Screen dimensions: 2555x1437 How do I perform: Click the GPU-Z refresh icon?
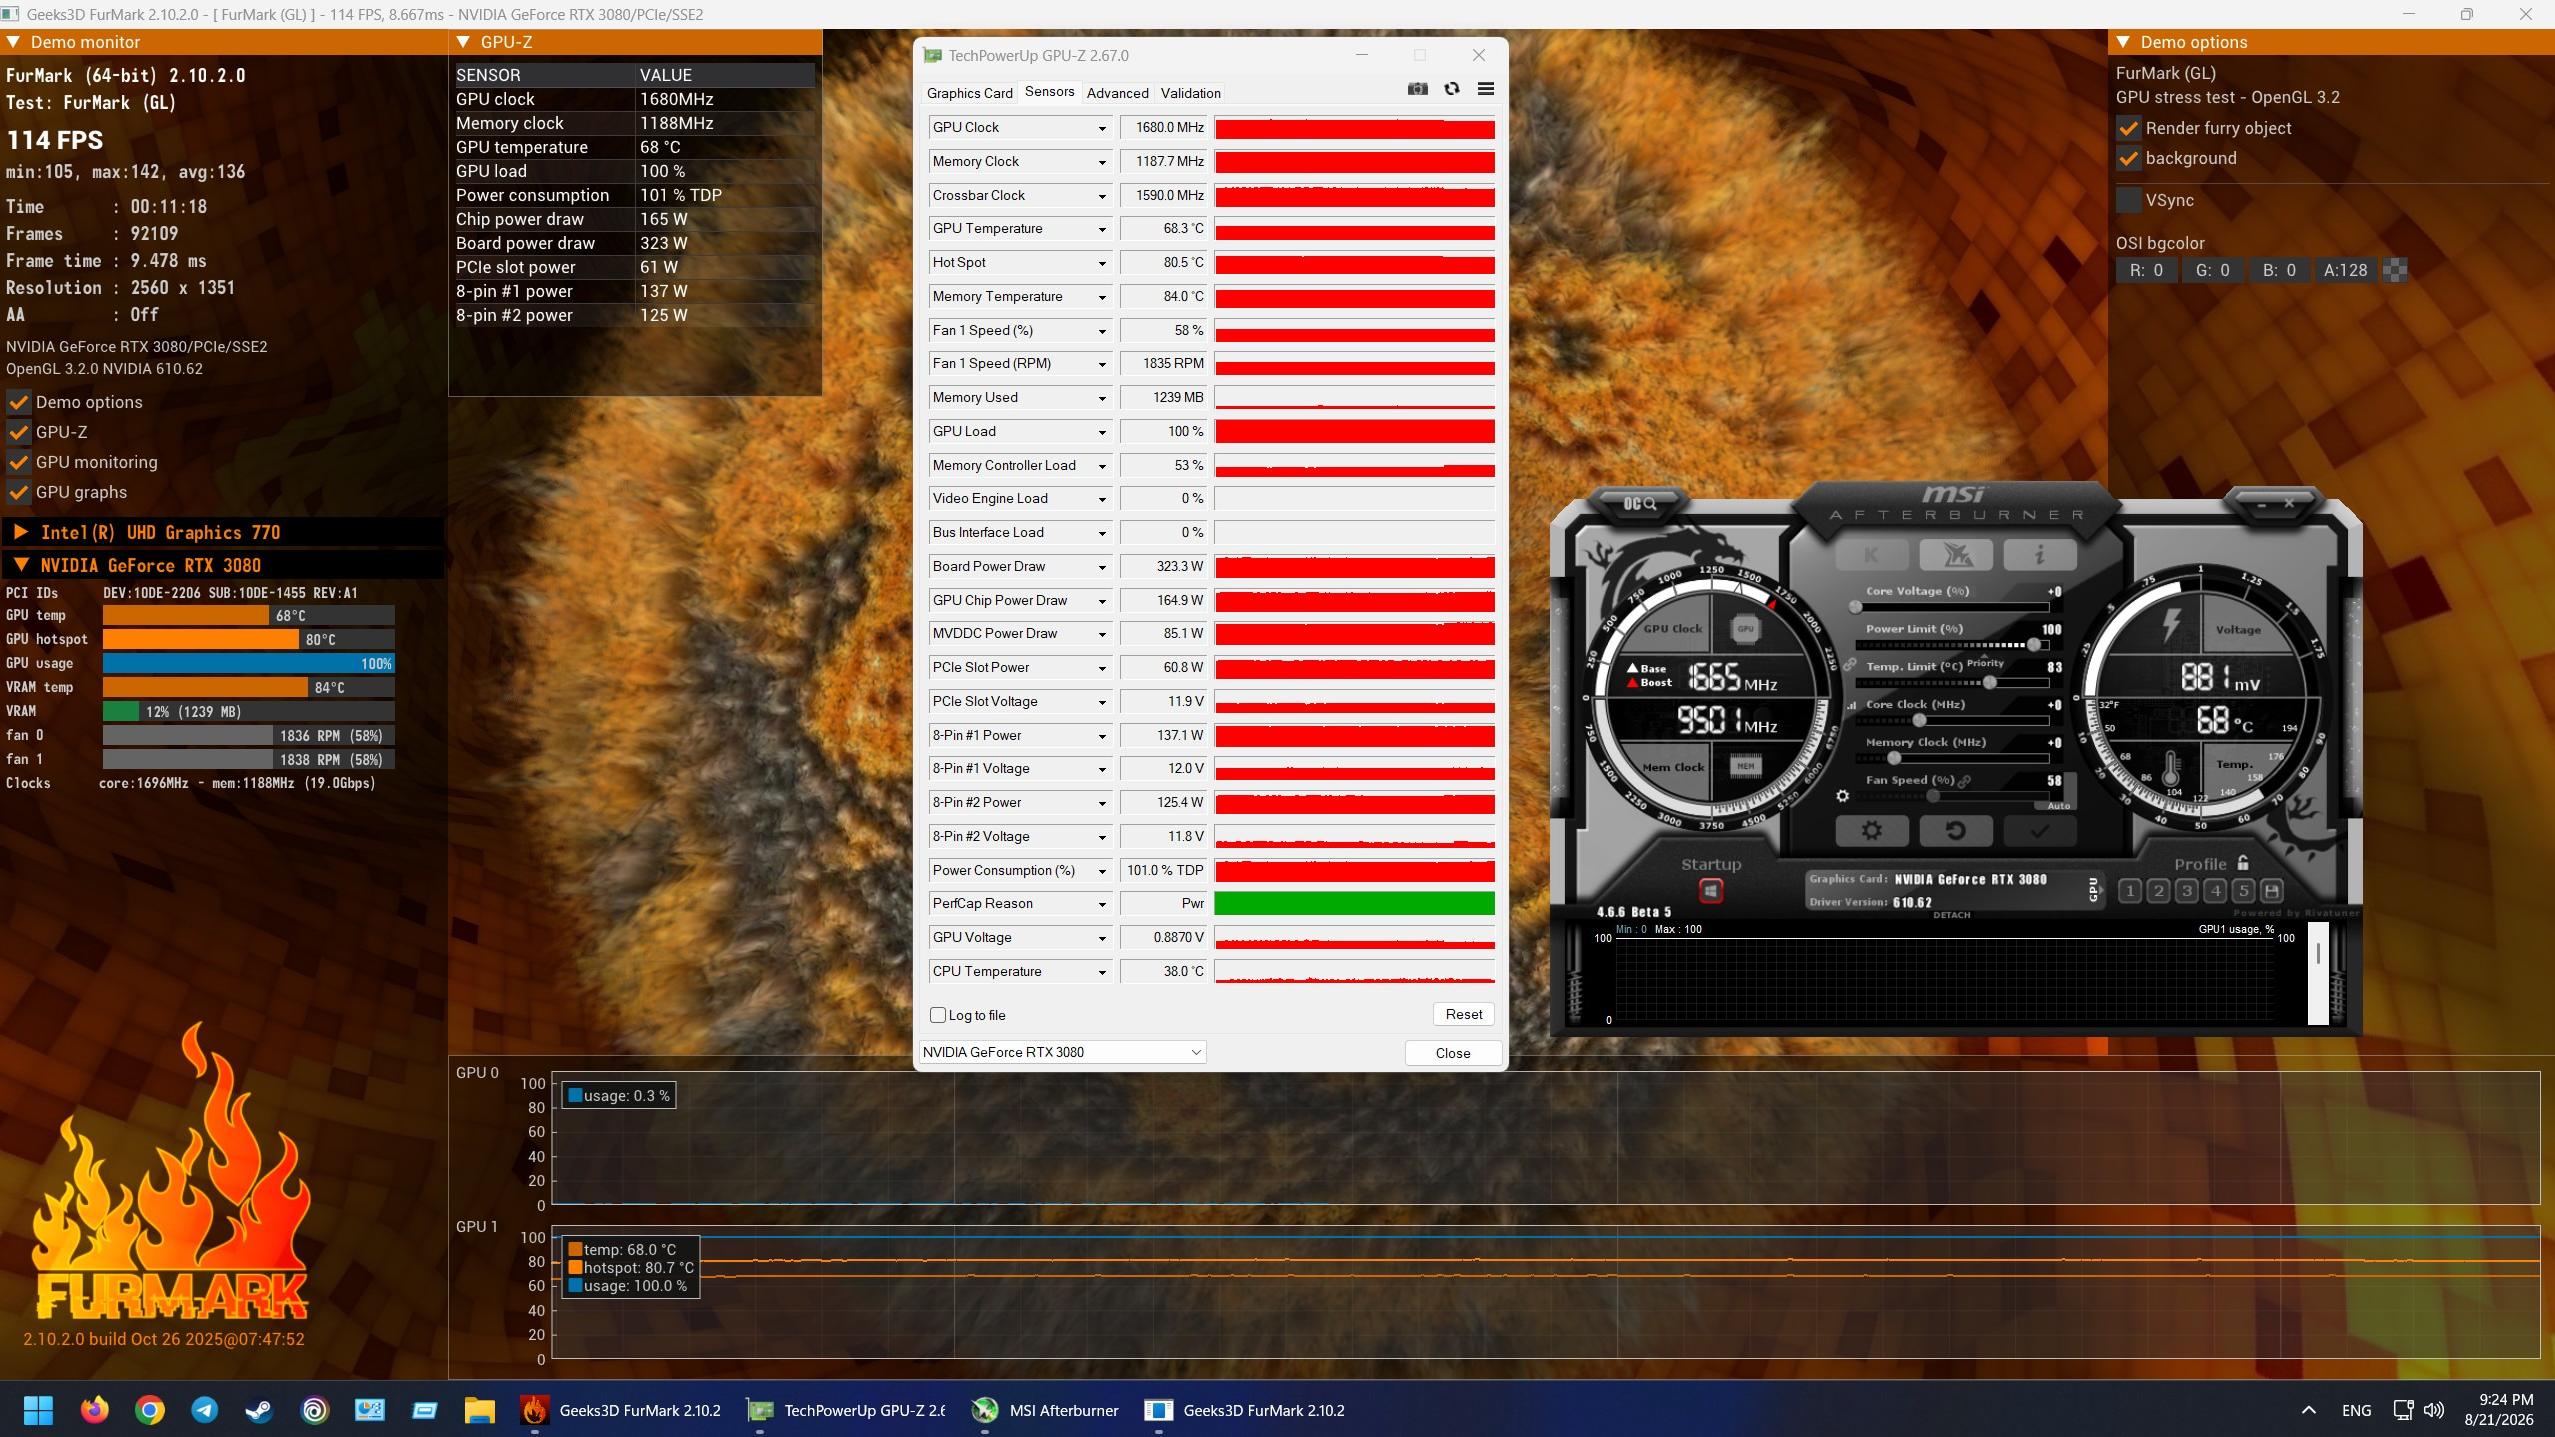pyautogui.click(x=1452, y=89)
